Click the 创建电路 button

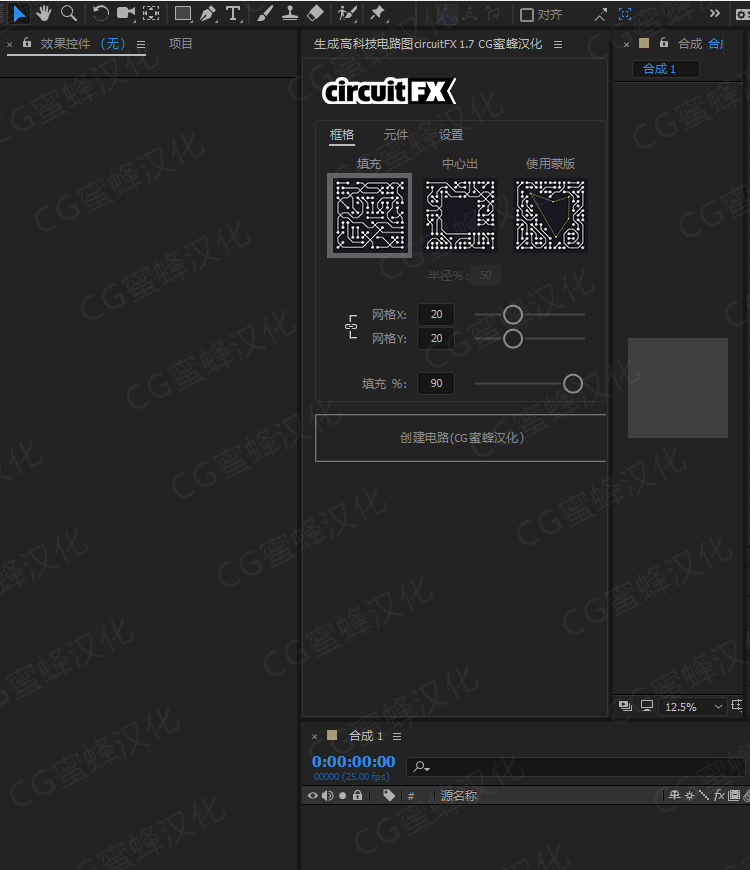(461, 438)
